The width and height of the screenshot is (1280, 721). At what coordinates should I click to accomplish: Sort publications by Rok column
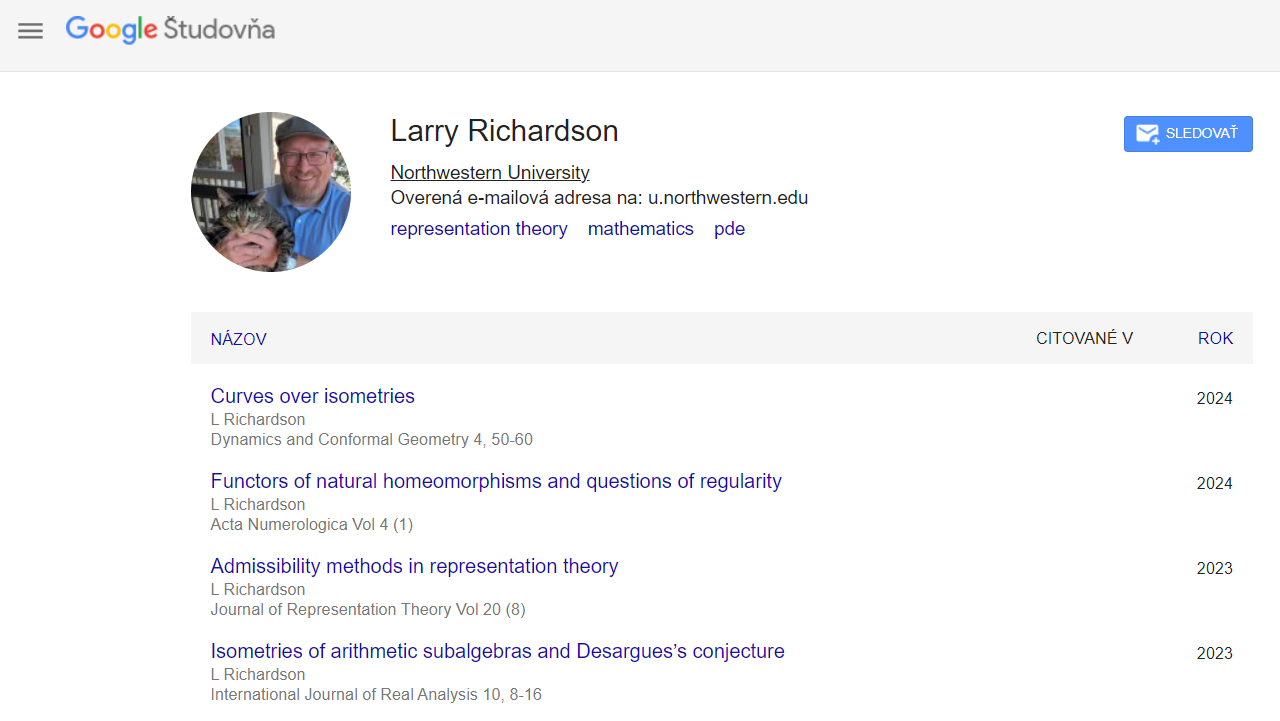click(1215, 338)
